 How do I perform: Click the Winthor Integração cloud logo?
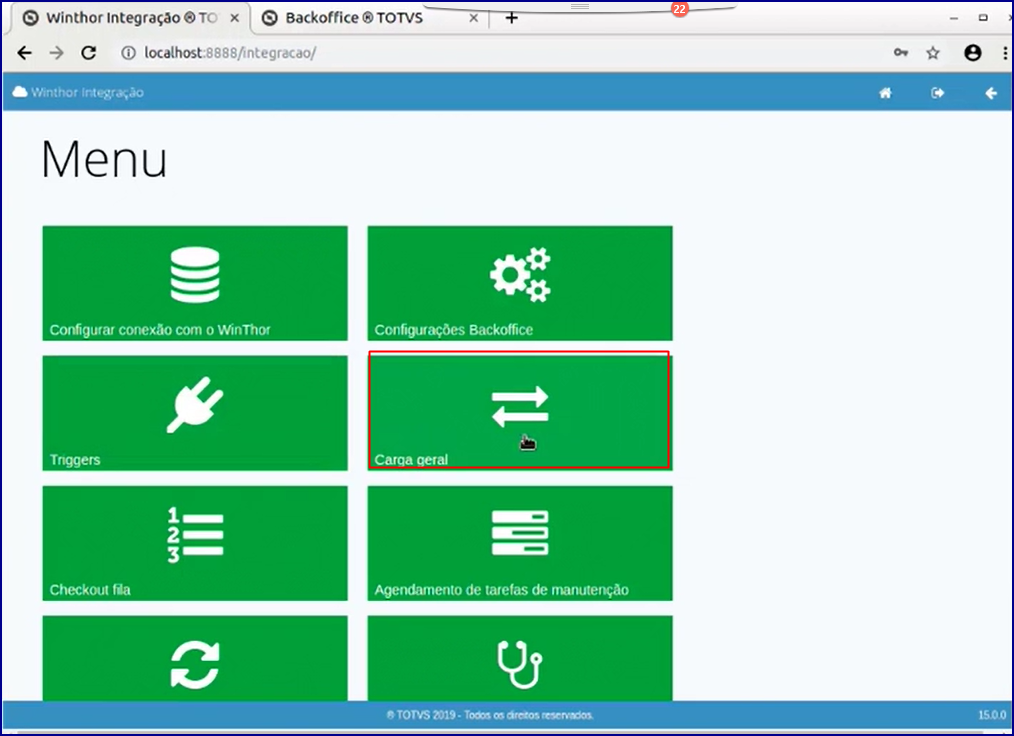coord(78,92)
